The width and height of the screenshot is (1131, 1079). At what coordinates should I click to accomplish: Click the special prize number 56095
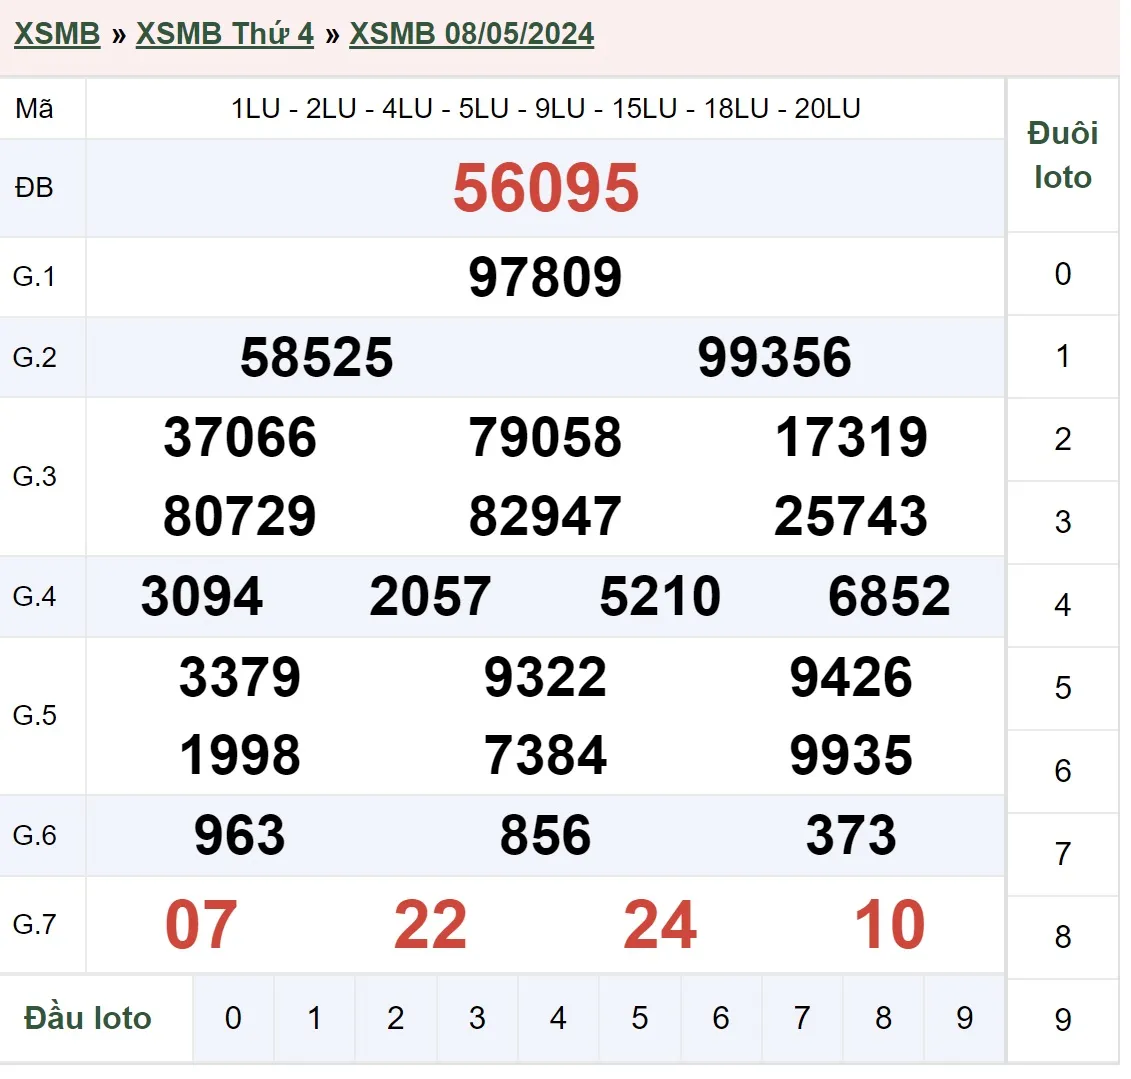pyautogui.click(x=545, y=188)
